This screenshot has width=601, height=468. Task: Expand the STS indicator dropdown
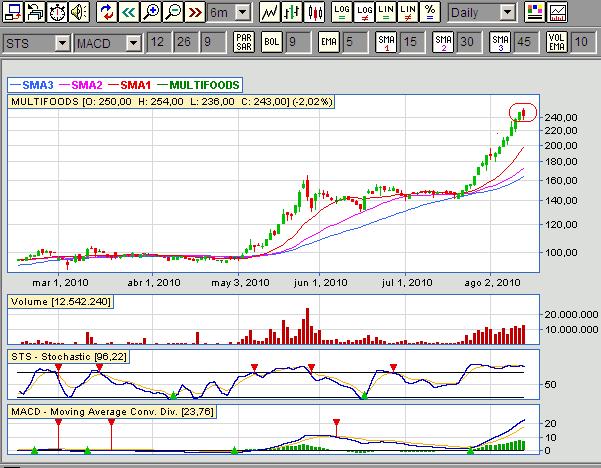click(x=62, y=44)
